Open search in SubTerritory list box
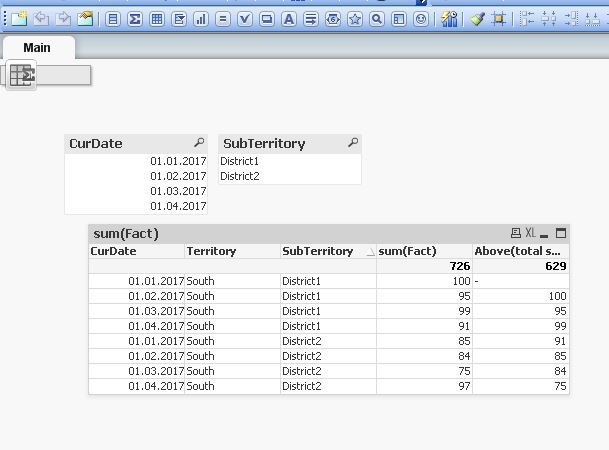 coord(353,143)
